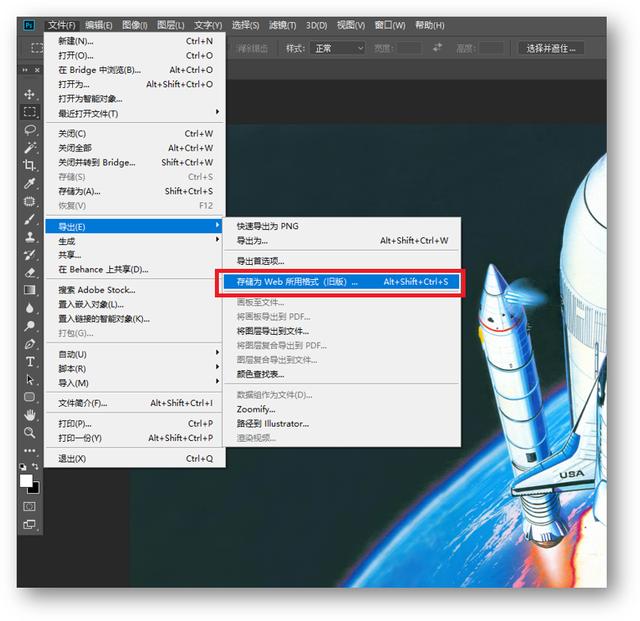The height and width of the screenshot is (621, 640).
Task: Select the Eyedropper tool
Action: pyautogui.click(x=30, y=184)
